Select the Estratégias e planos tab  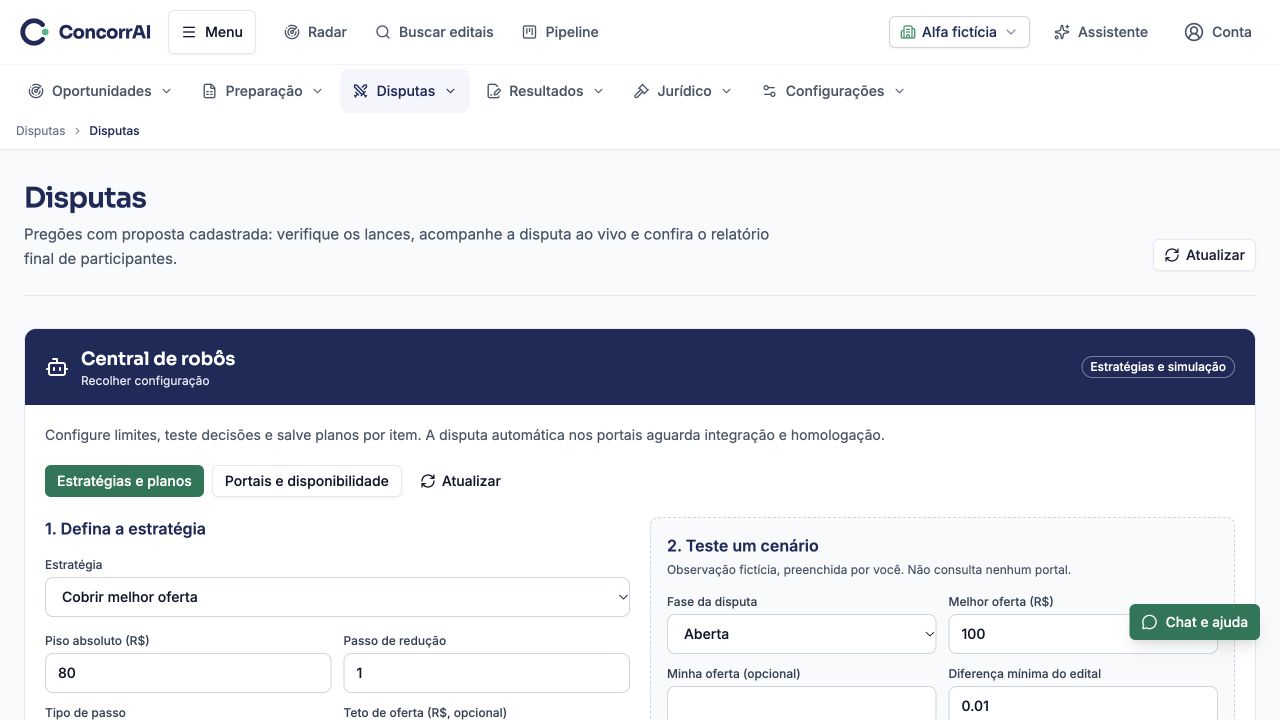tap(124, 481)
